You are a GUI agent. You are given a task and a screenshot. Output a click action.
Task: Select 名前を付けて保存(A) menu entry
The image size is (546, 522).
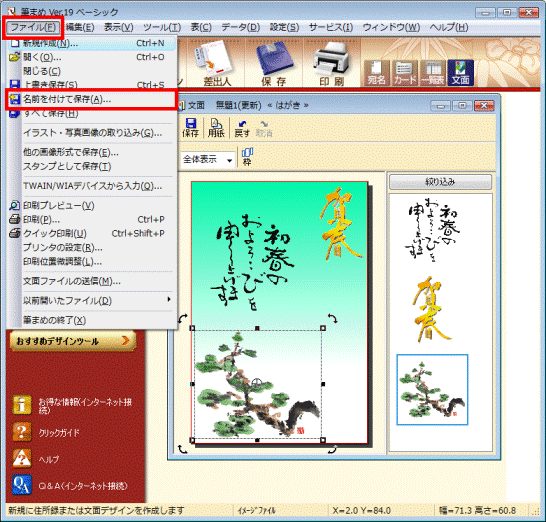pos(92,100)
